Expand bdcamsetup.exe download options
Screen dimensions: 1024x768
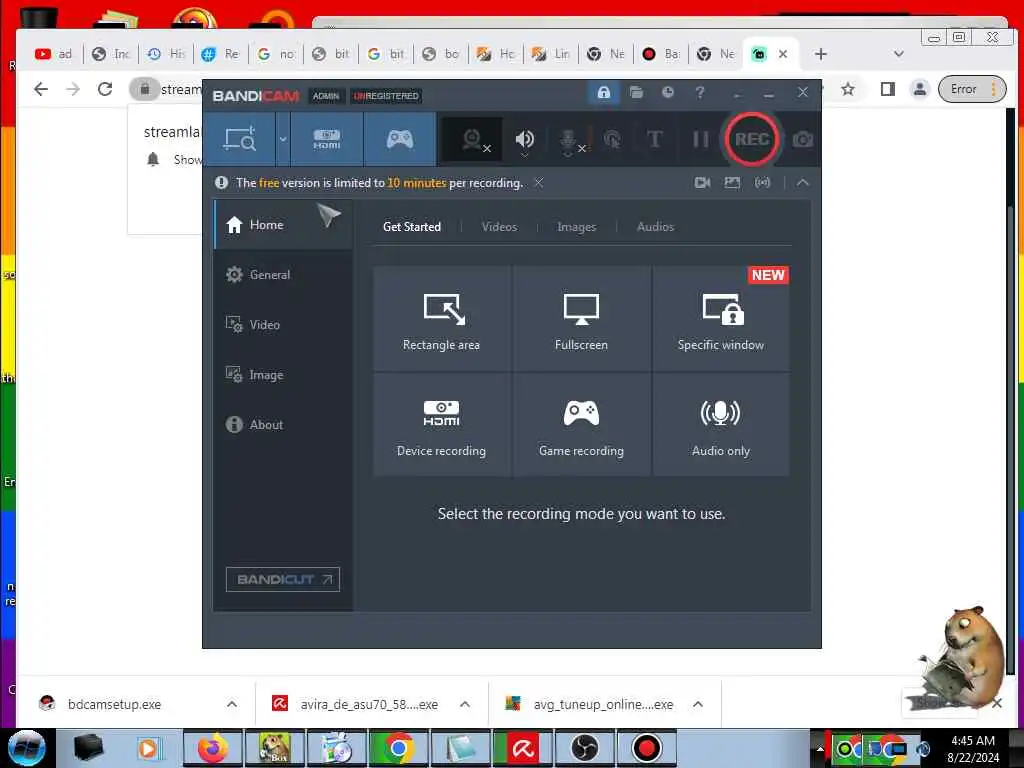tap(232, 704)
